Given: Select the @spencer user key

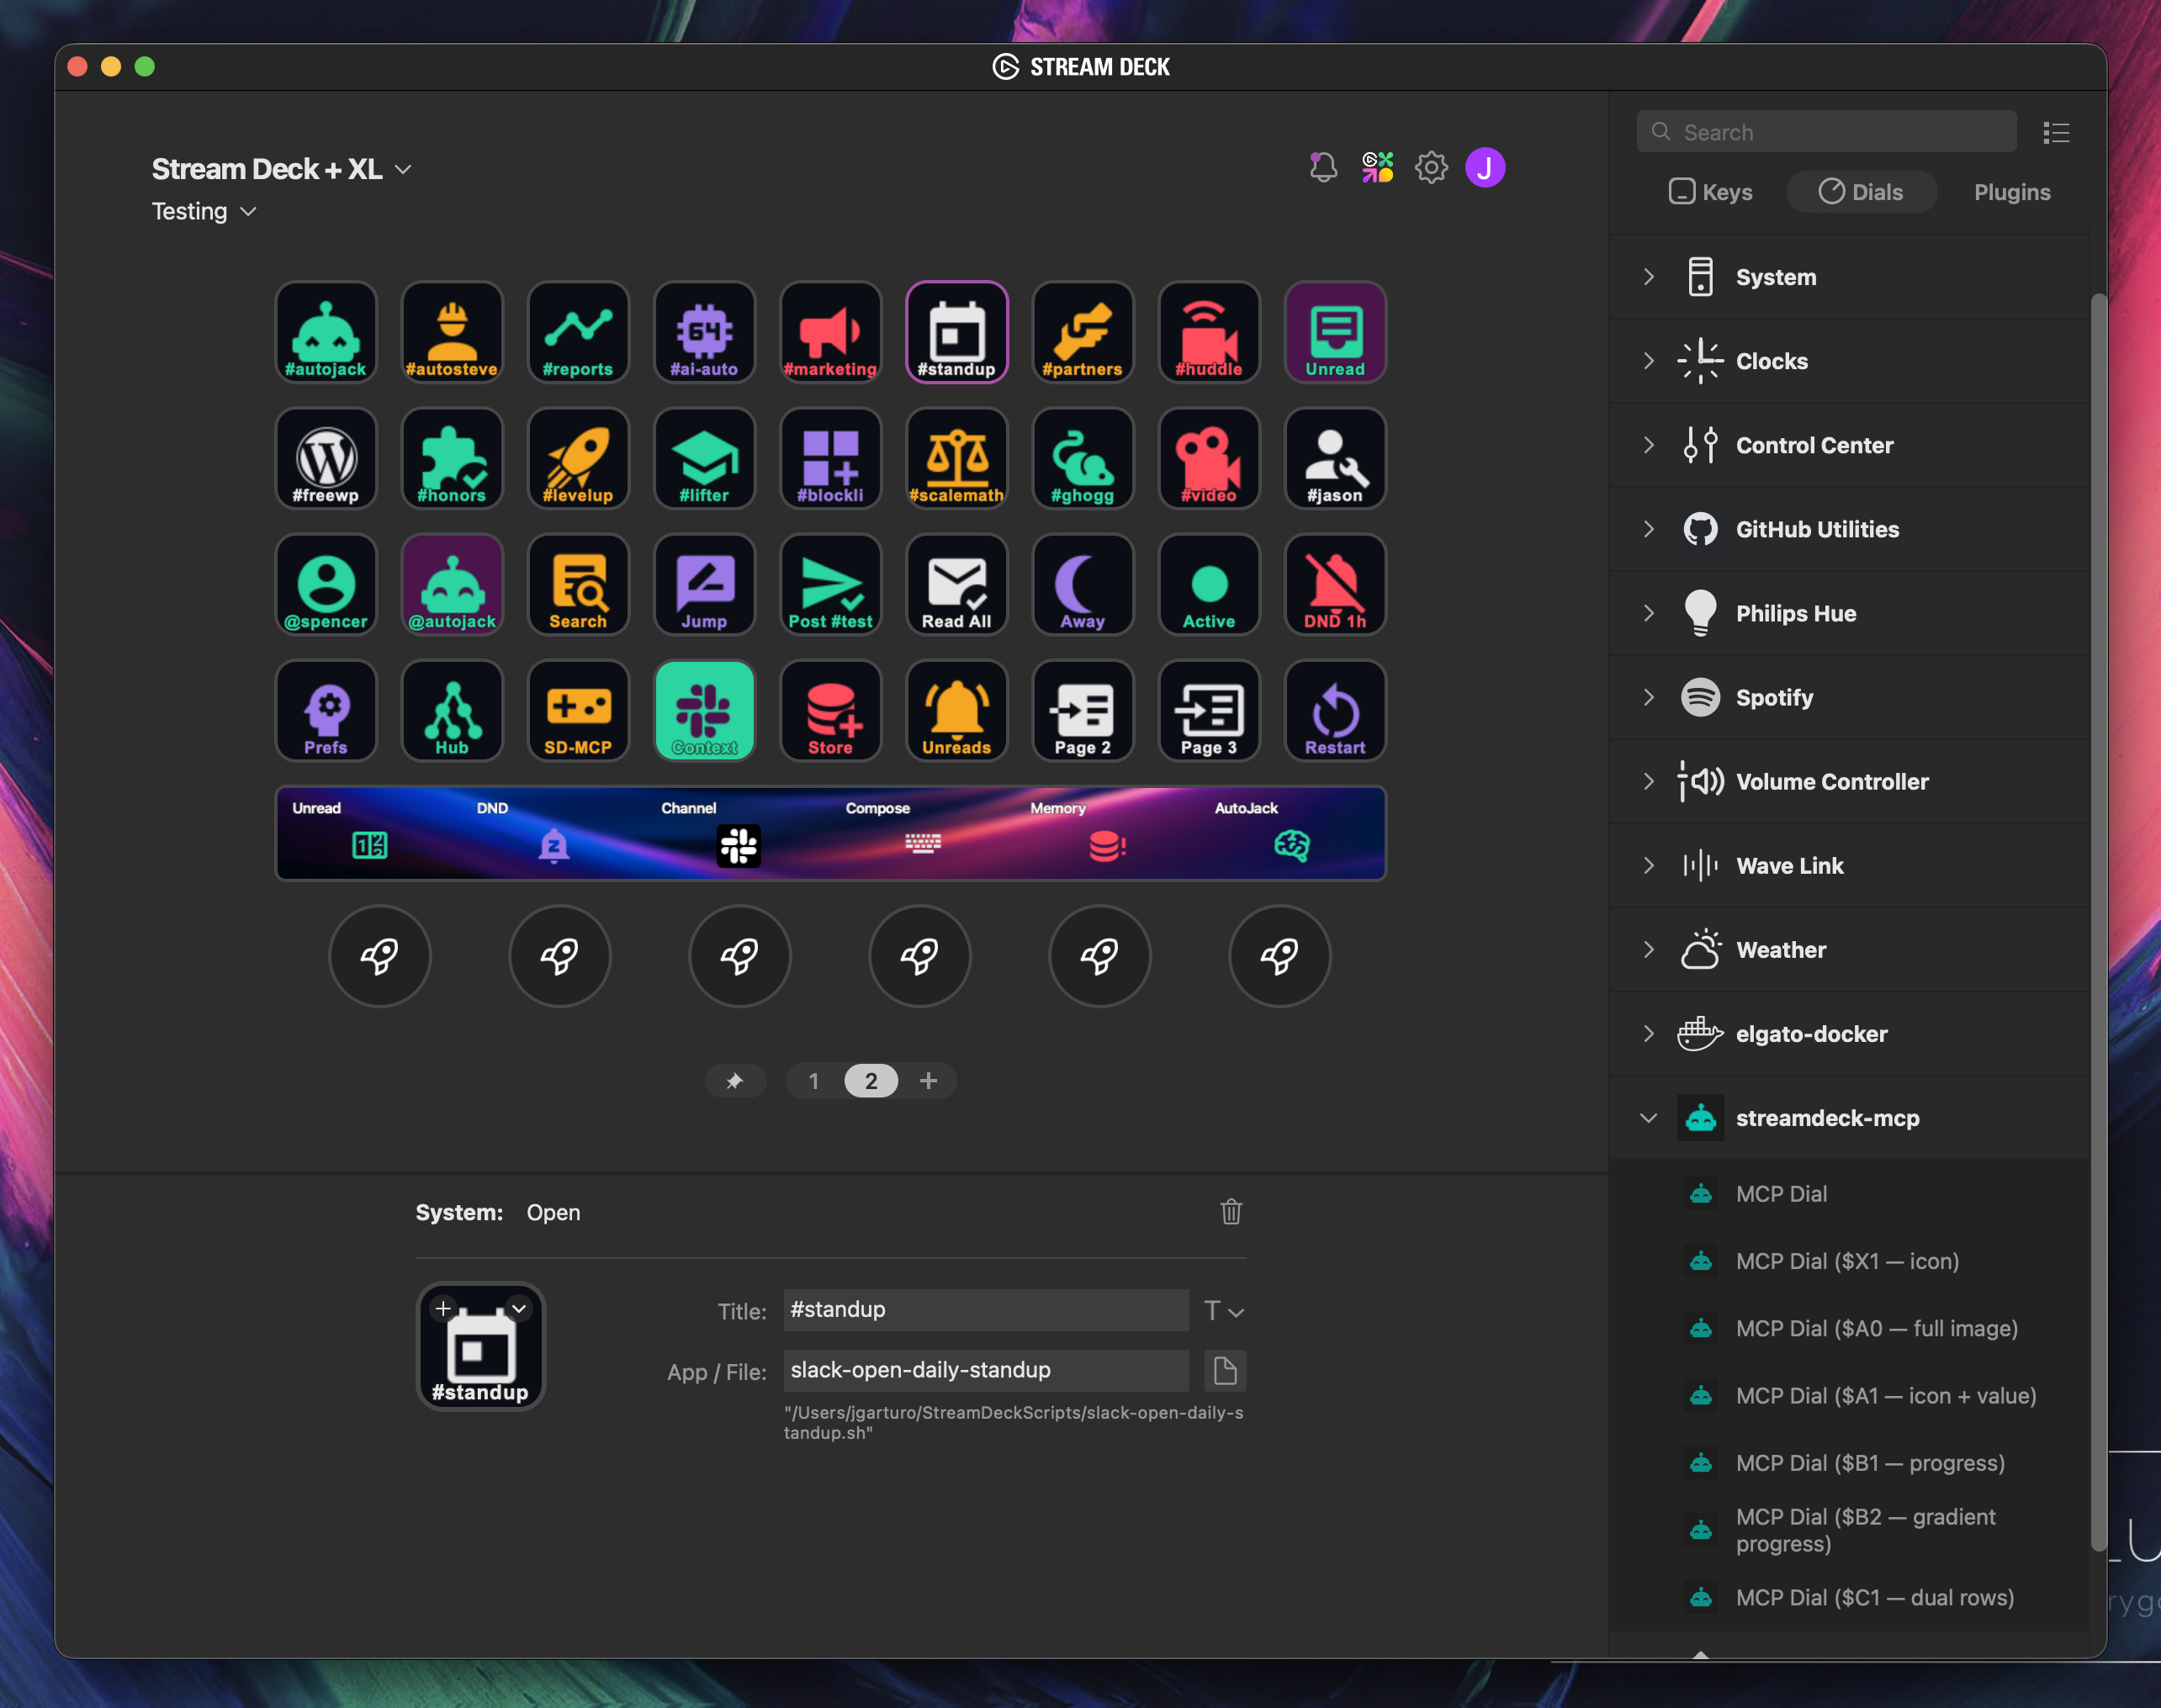Looking at the screenshot, I should click(326, 584).
